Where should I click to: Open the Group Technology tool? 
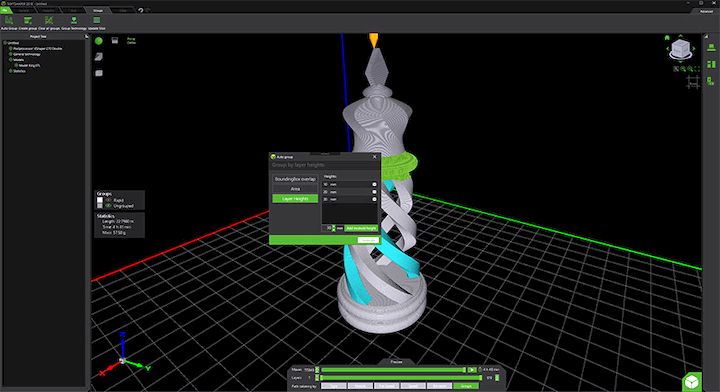(x=73, y=20)
